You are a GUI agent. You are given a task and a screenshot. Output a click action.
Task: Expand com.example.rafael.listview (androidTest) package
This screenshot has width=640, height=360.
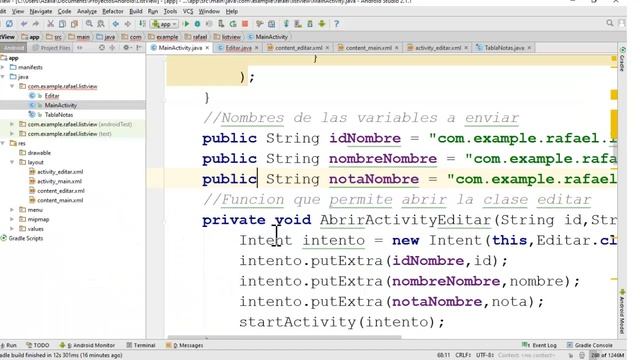coord(12,124)
